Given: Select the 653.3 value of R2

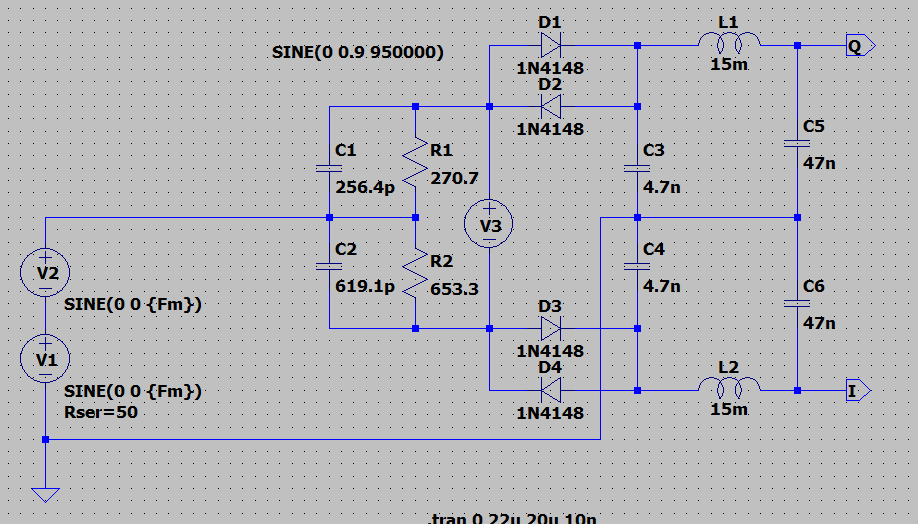Looking at the screenshot, I should coord(454,288).
